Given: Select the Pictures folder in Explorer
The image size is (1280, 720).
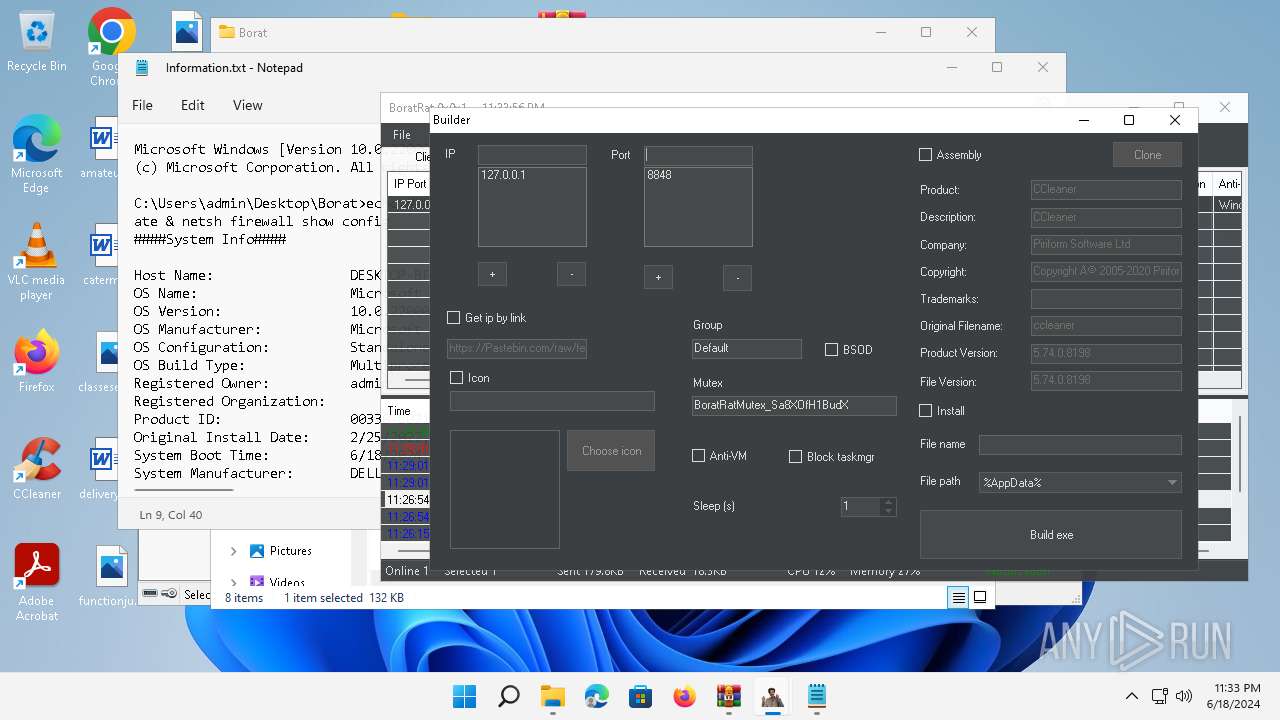Looking at the screenshot, I should pyautogui.click(x=290, y=551).
